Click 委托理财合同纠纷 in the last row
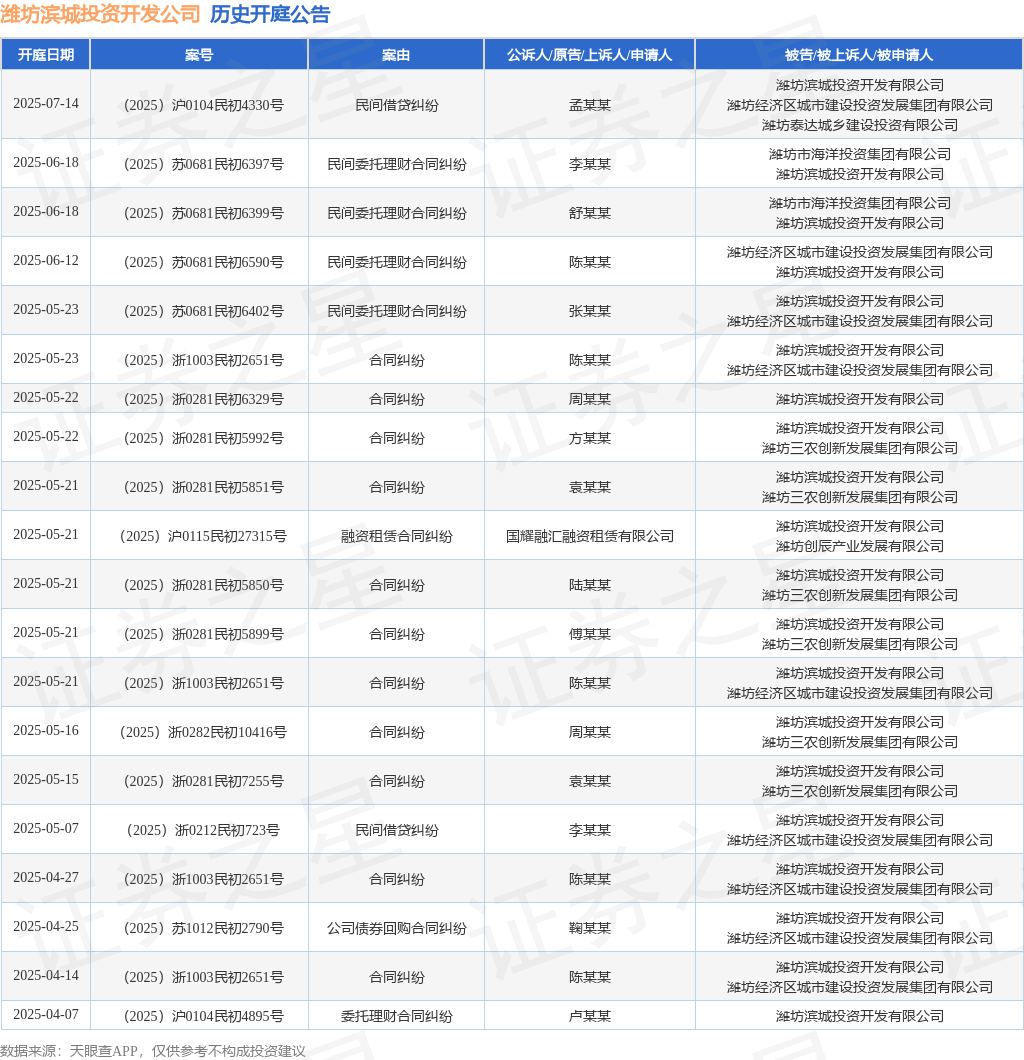The image size is (1024, 1060). tap(397, 1016)
